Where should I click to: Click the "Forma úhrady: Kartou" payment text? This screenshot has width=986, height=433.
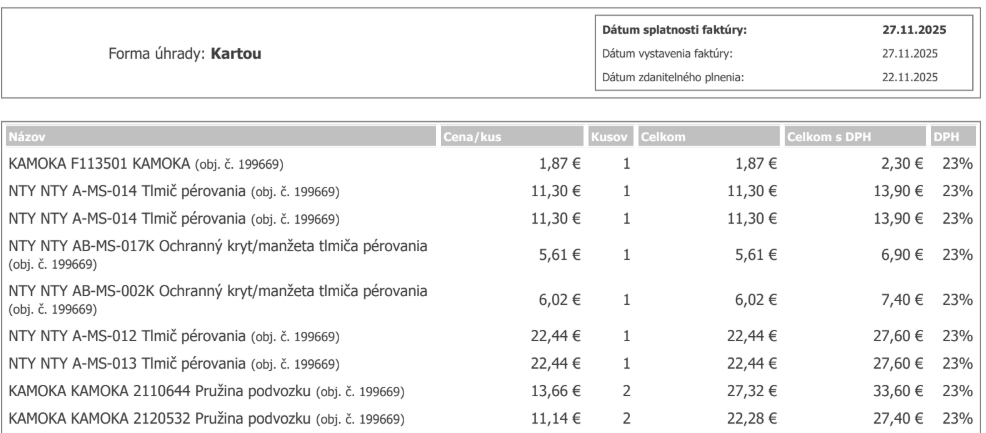click(x=184, y=53)
